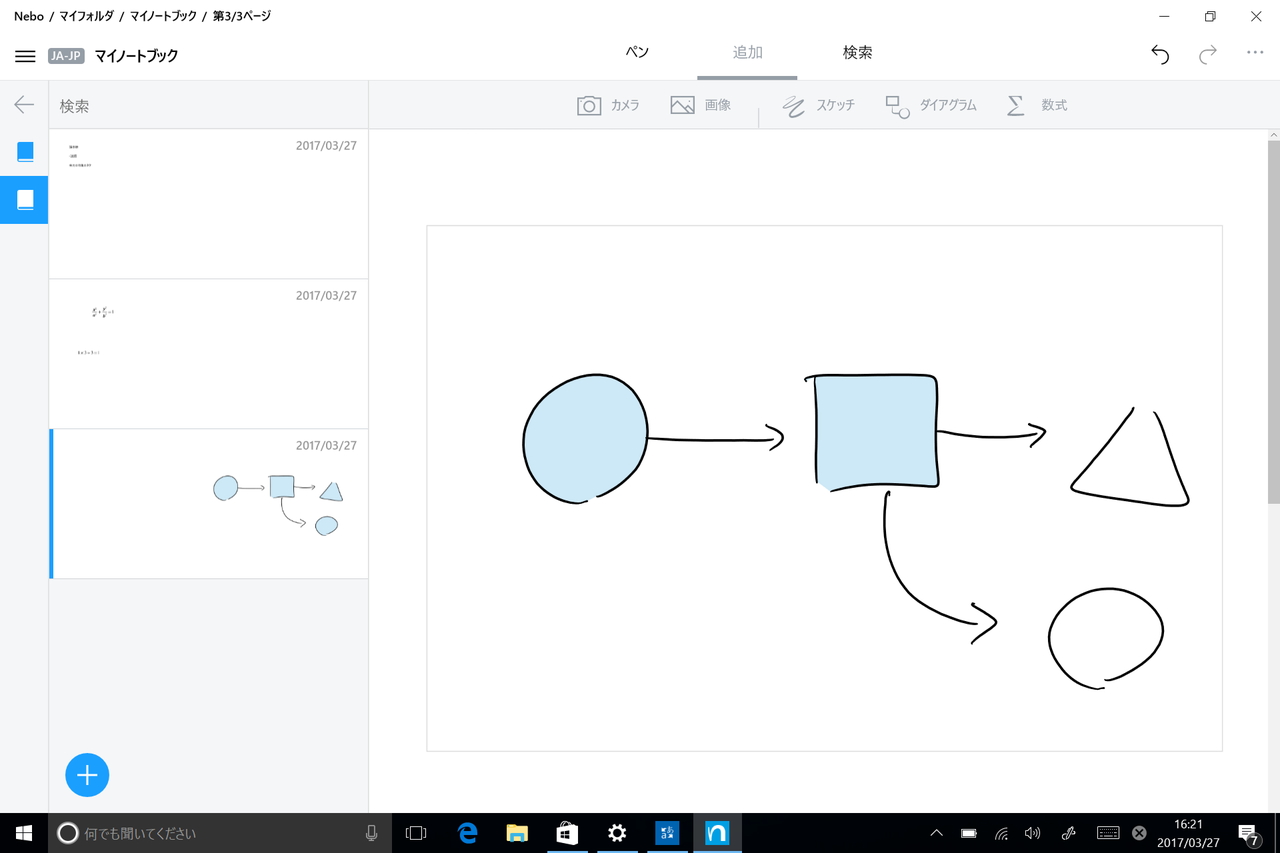
Task: Switch to the ペン tab
Action: pyautogui.click(x=636, y=51)
